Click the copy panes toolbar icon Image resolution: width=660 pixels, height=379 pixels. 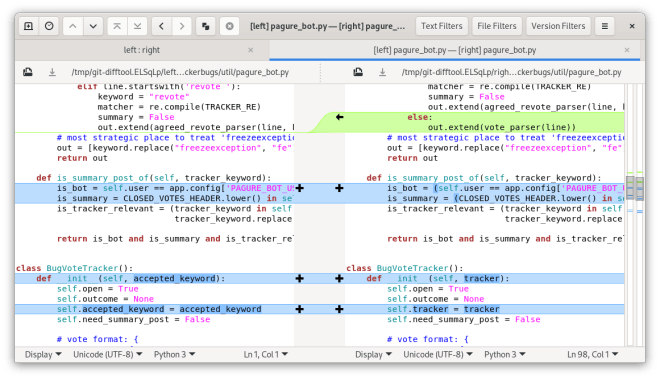pyautogui.click(x=205, y=26)
